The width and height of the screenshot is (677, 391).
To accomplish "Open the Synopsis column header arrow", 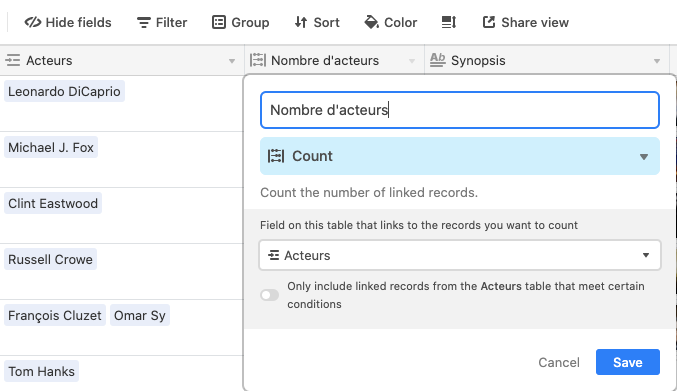I will [657, 61].
